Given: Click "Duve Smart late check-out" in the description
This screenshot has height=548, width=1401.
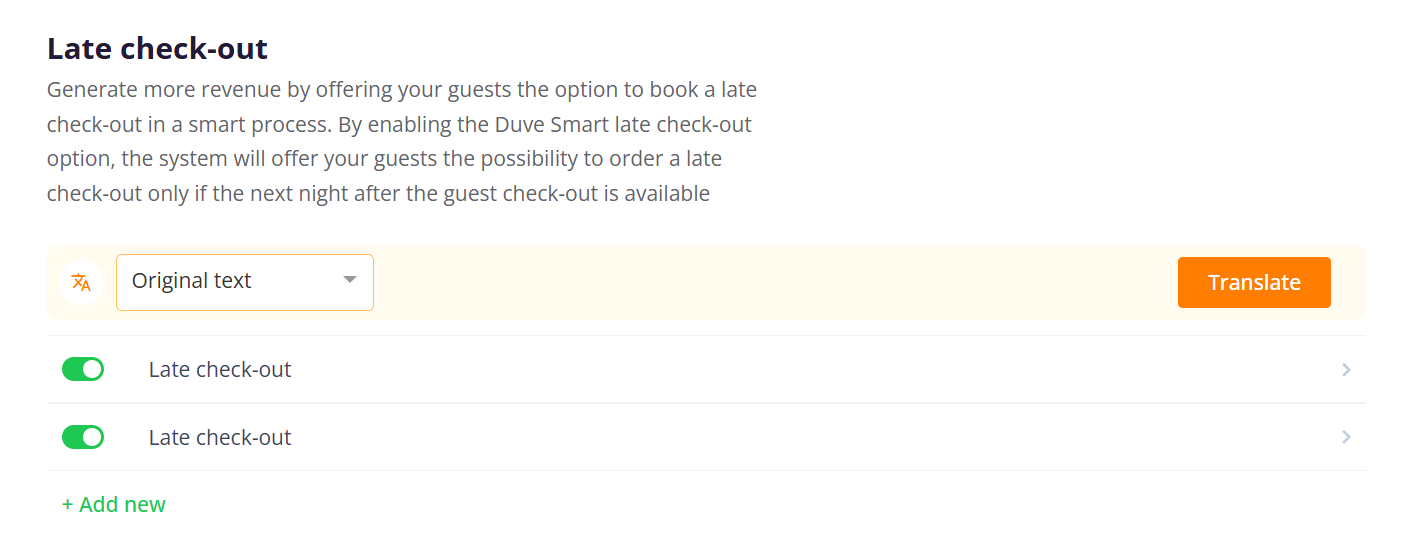Looking at the screenshot, I should (622, 126).
